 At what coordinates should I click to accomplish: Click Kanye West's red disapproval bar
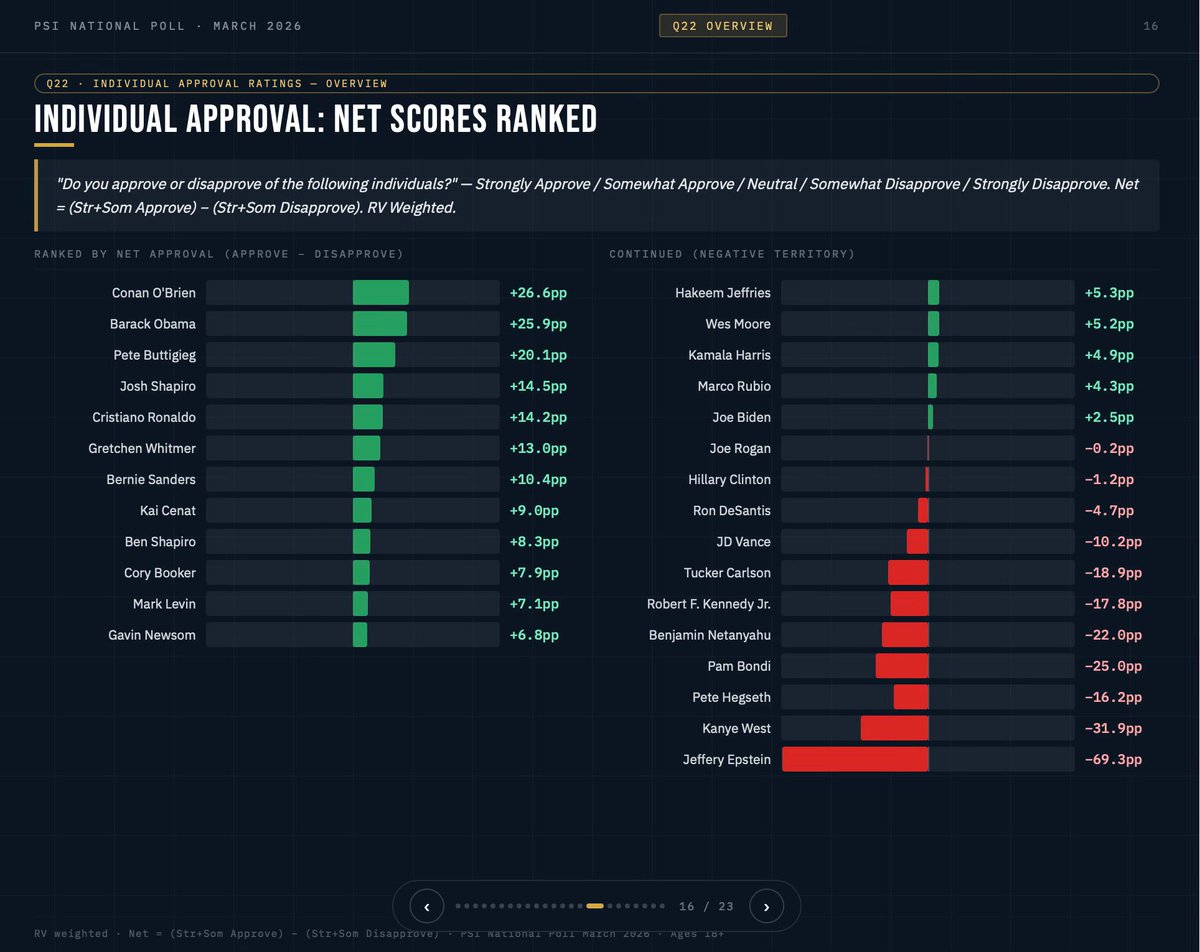click(x=893, y=728)
